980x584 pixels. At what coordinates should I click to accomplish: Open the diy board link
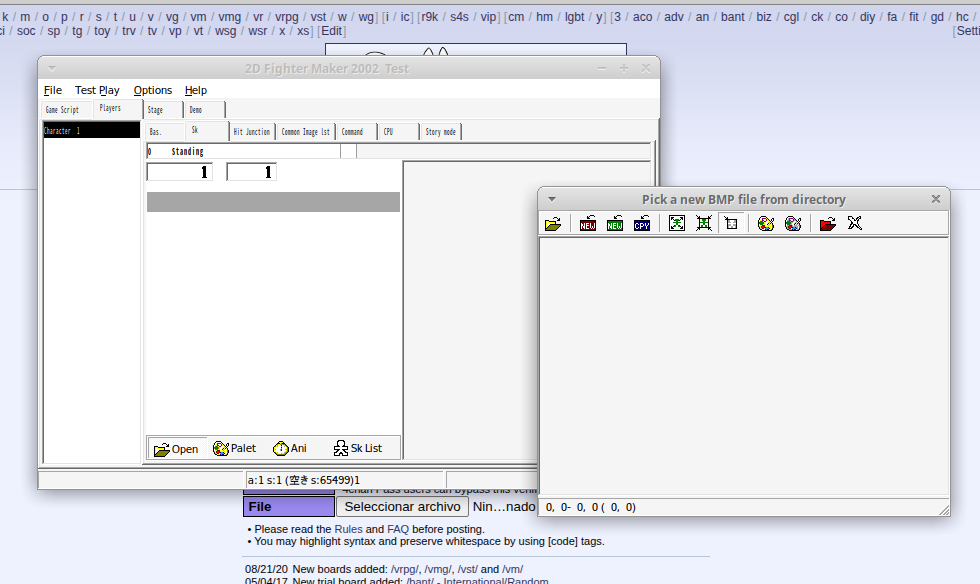[x=868, y=17]
